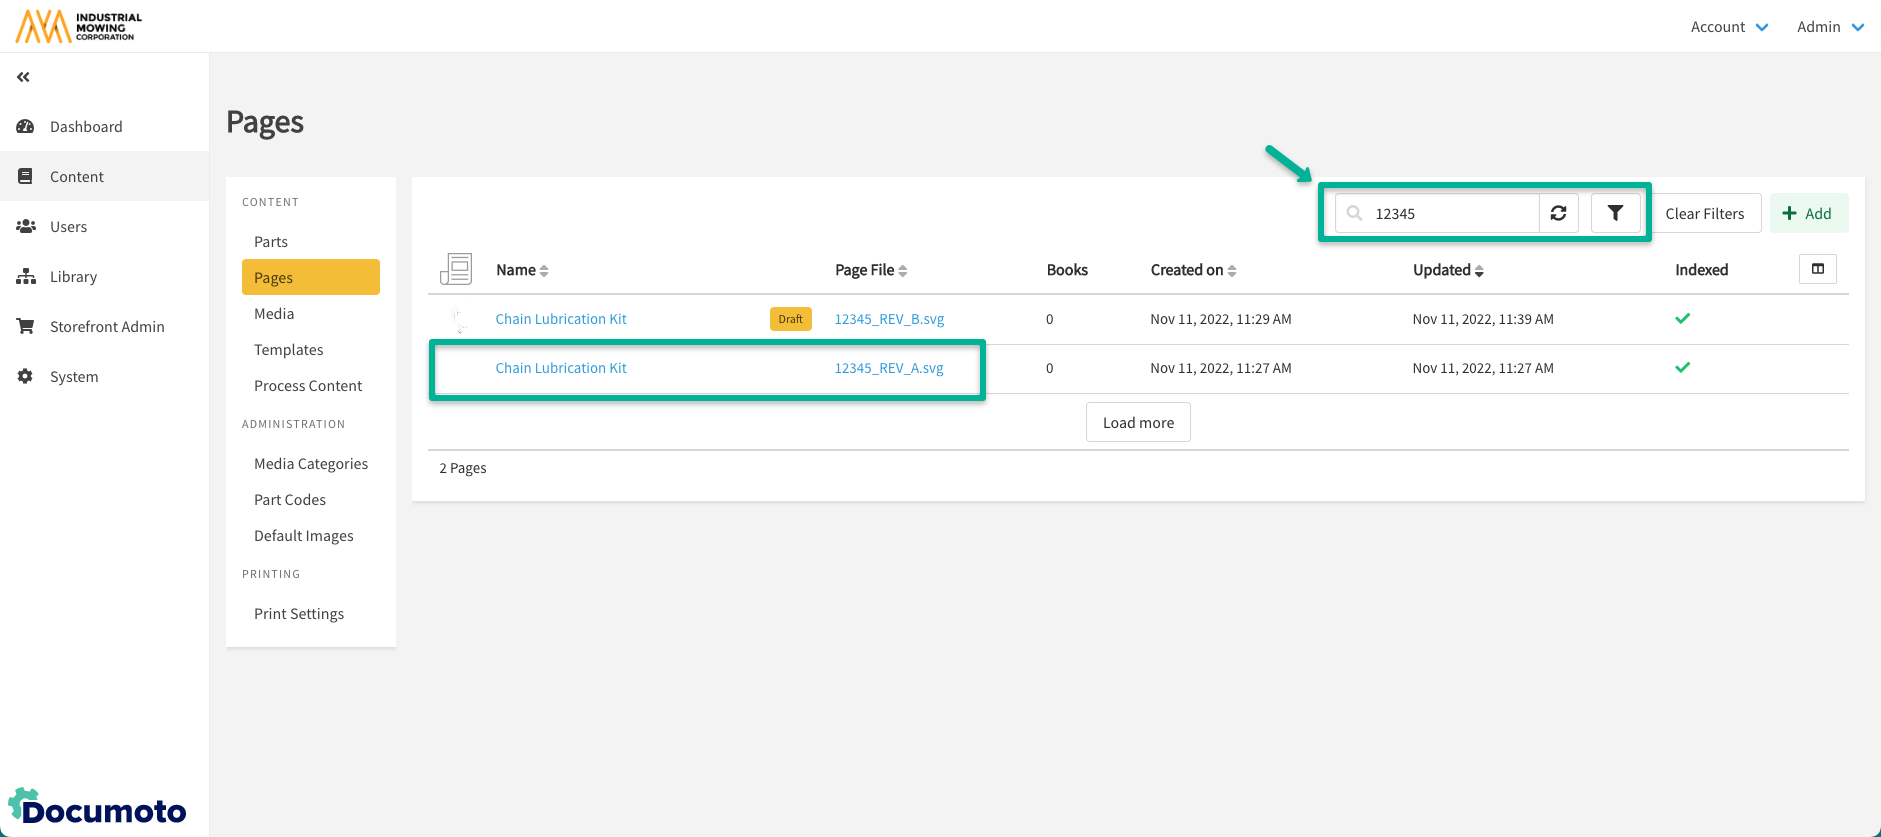Select Print Settings in the submenu
The width and height of the screenshot is (1881, 837).
coord(299,614)
